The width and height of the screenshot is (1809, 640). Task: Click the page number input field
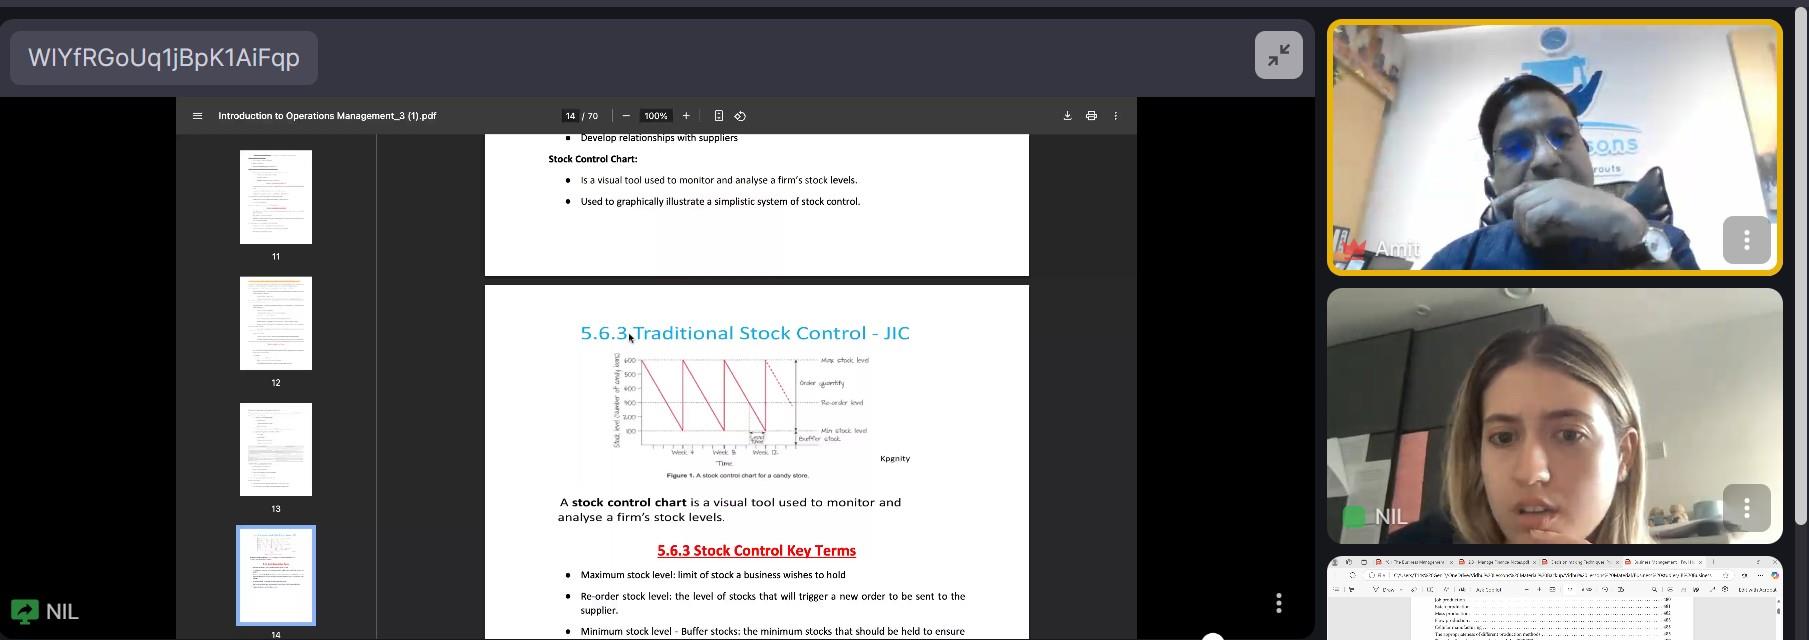(570, 116)
